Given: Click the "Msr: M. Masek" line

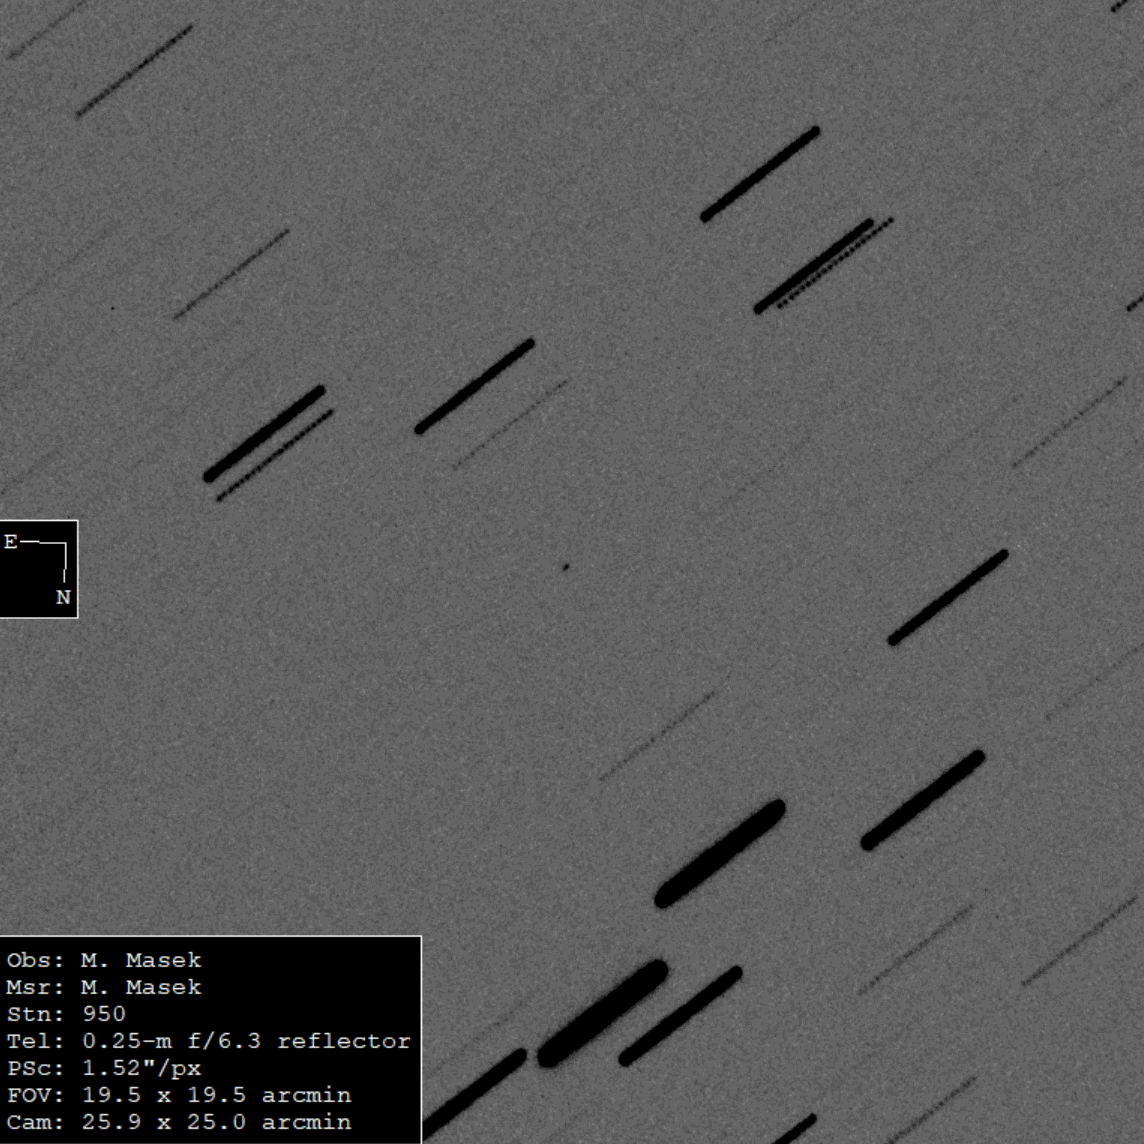Looking at the screenshot, I should pos(104,987).
